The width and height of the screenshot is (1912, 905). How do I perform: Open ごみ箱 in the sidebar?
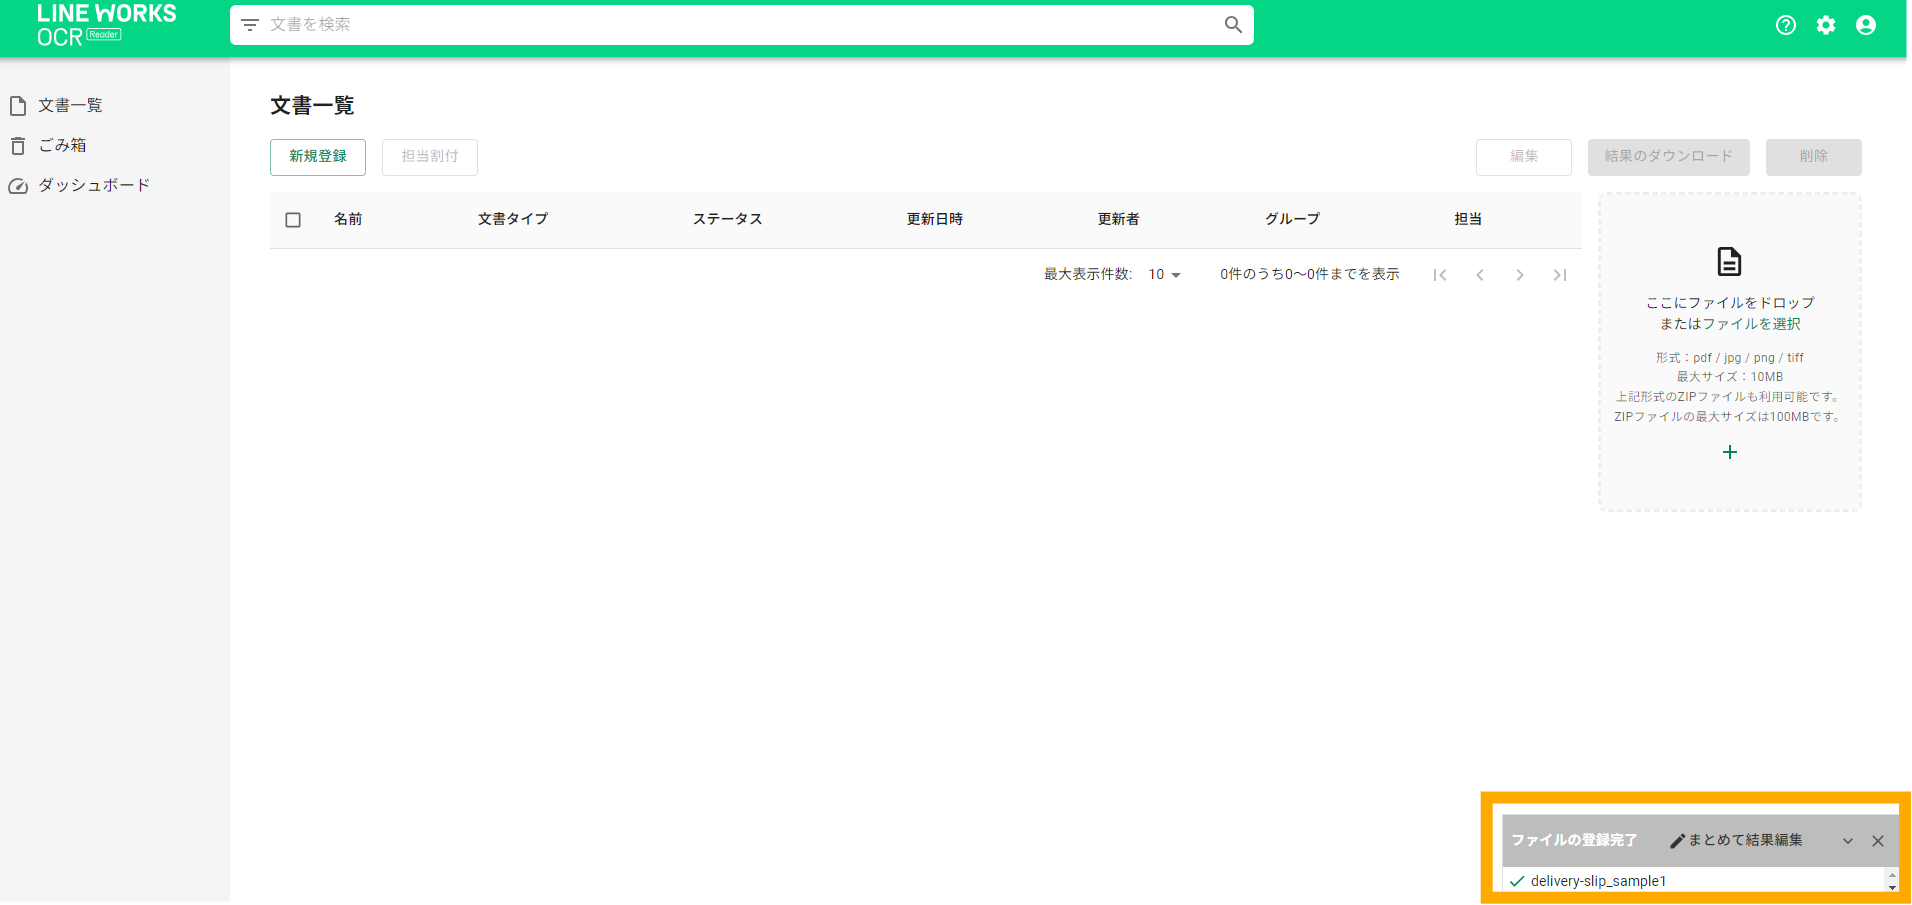tap(62, 145)
